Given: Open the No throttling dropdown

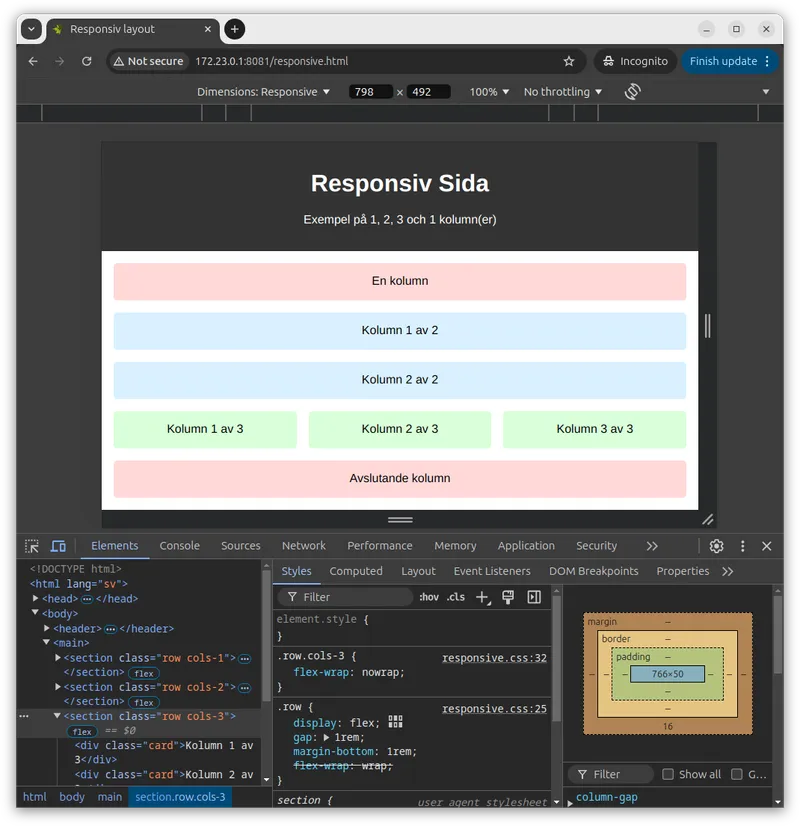Looking at the screenshot, I should click(x=563, y=92).
